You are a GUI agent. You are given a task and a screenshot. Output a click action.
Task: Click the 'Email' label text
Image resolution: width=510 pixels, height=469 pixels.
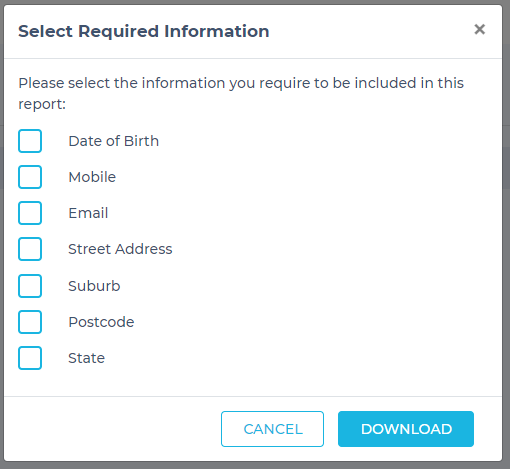(88, 213)
